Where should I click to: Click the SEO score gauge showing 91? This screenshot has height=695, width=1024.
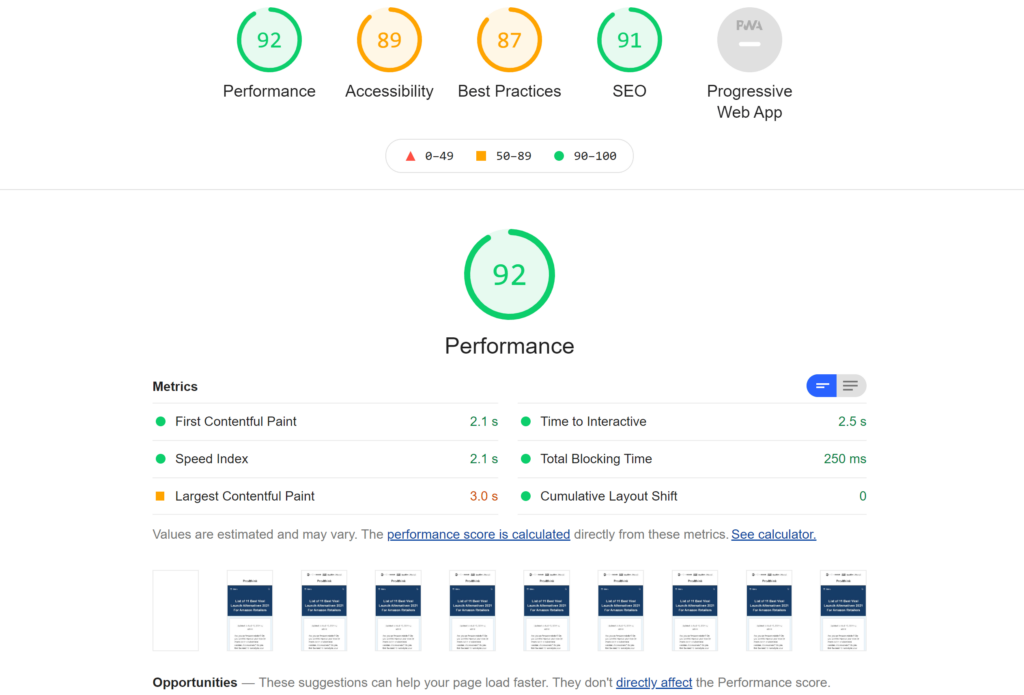(629, 40)
